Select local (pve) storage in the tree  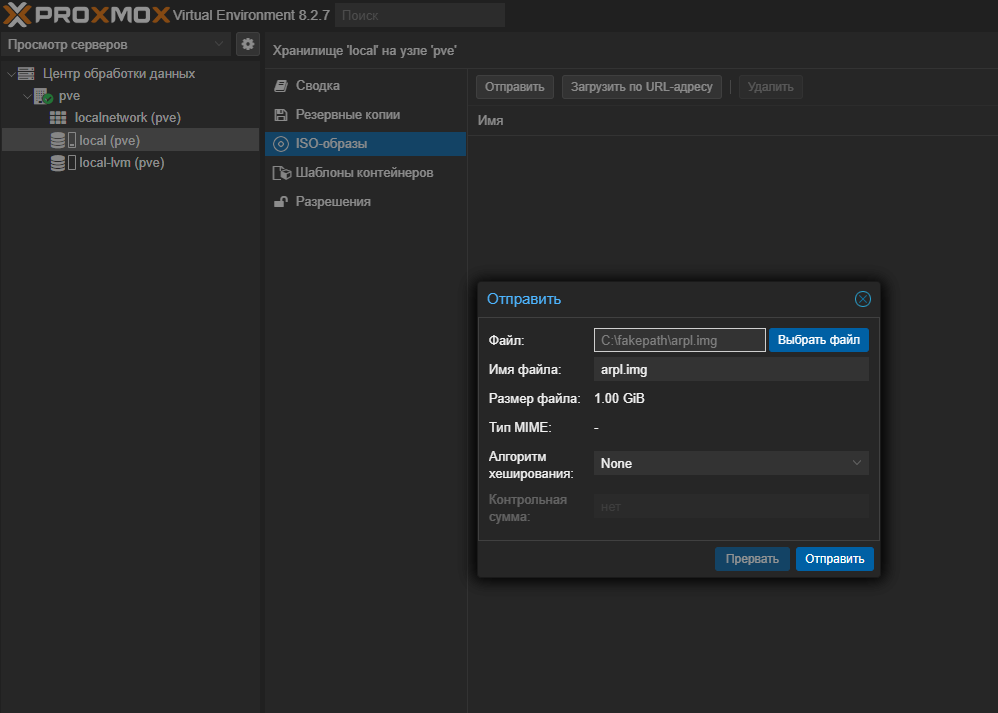coord(130,140)
